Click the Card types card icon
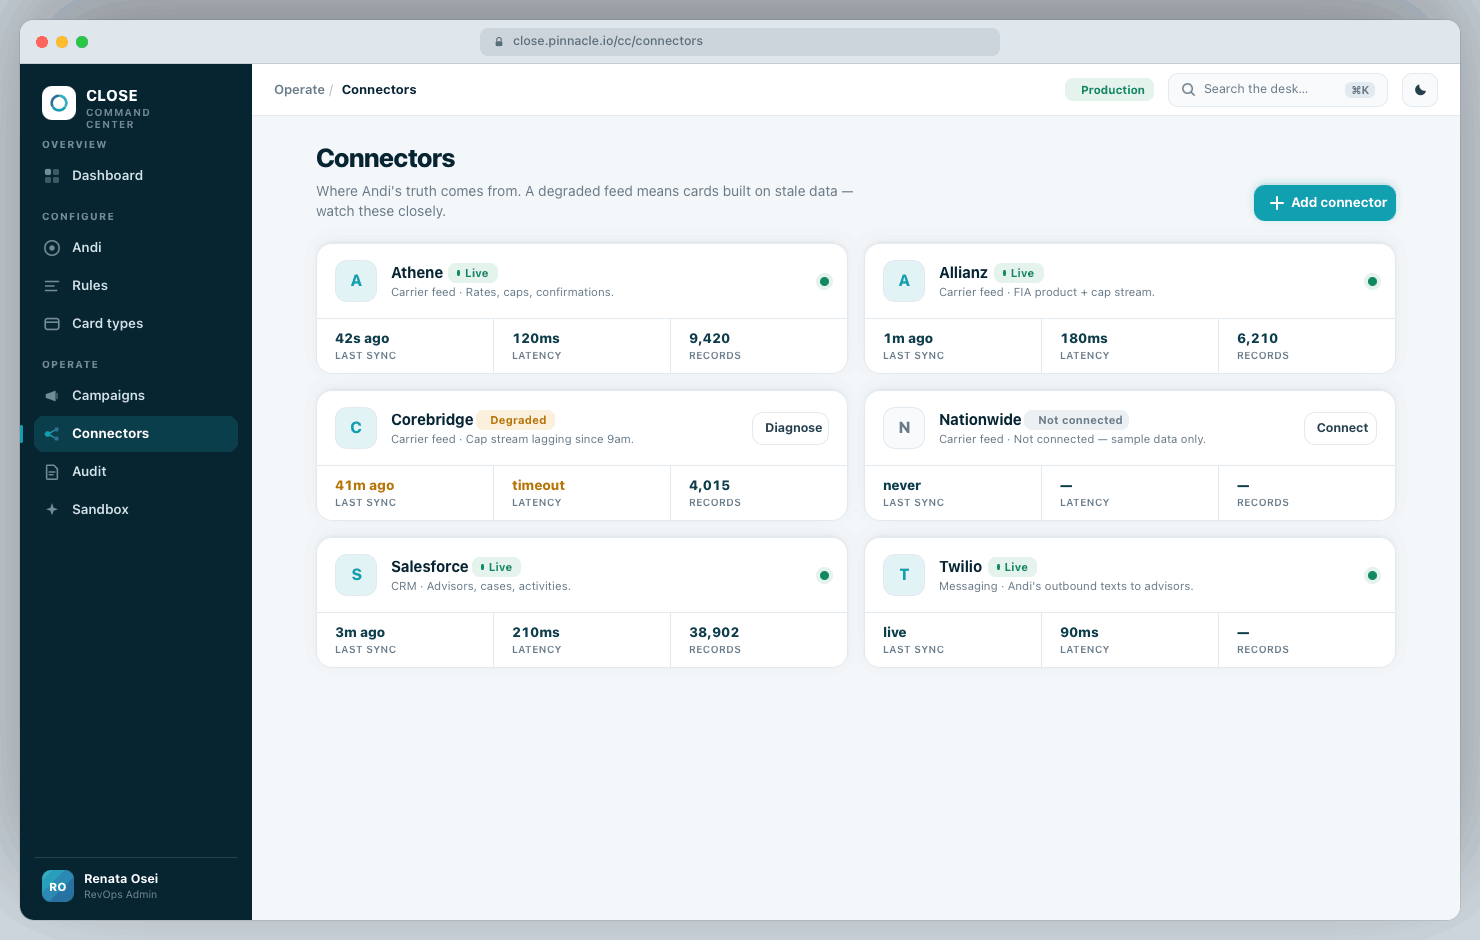1480x940 pixels. point(52,324)
